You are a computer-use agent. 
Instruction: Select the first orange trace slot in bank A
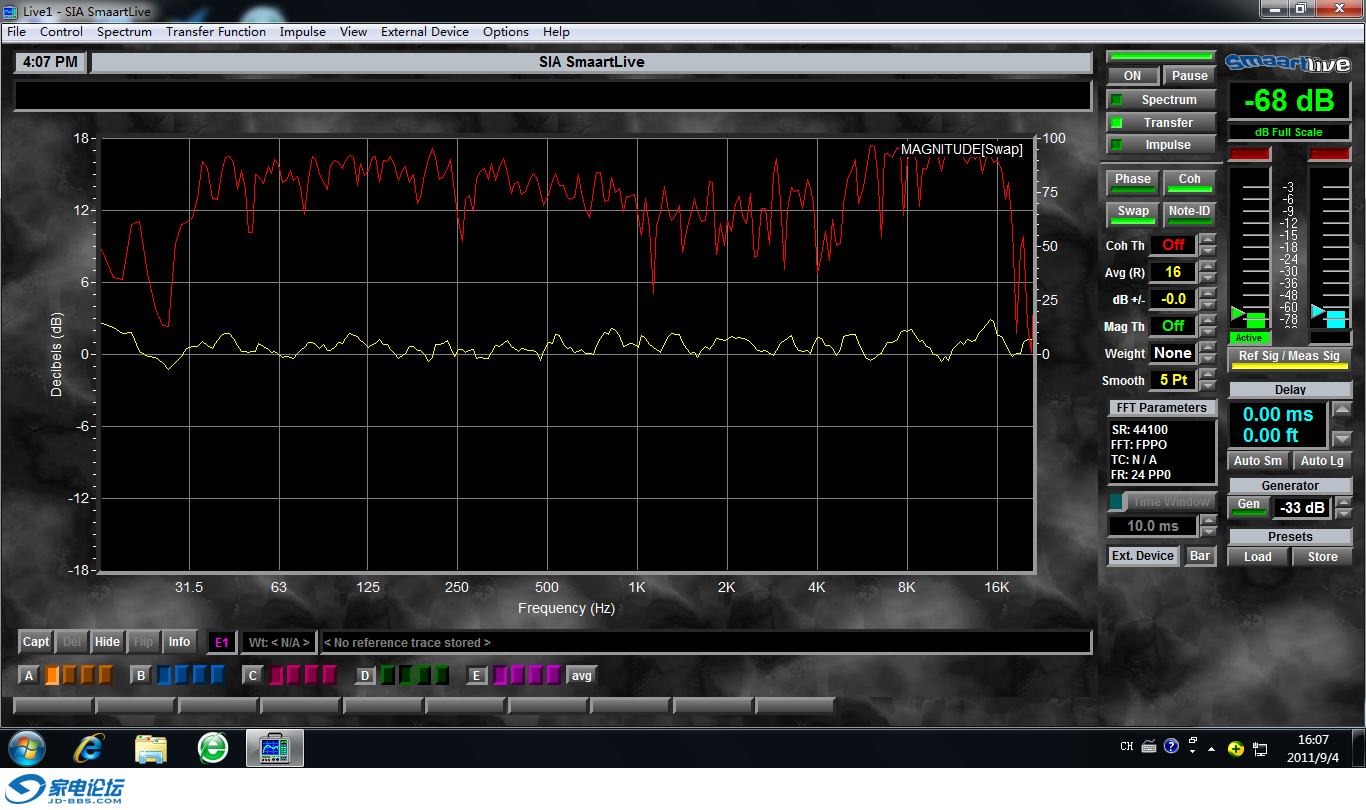(53, 675)
